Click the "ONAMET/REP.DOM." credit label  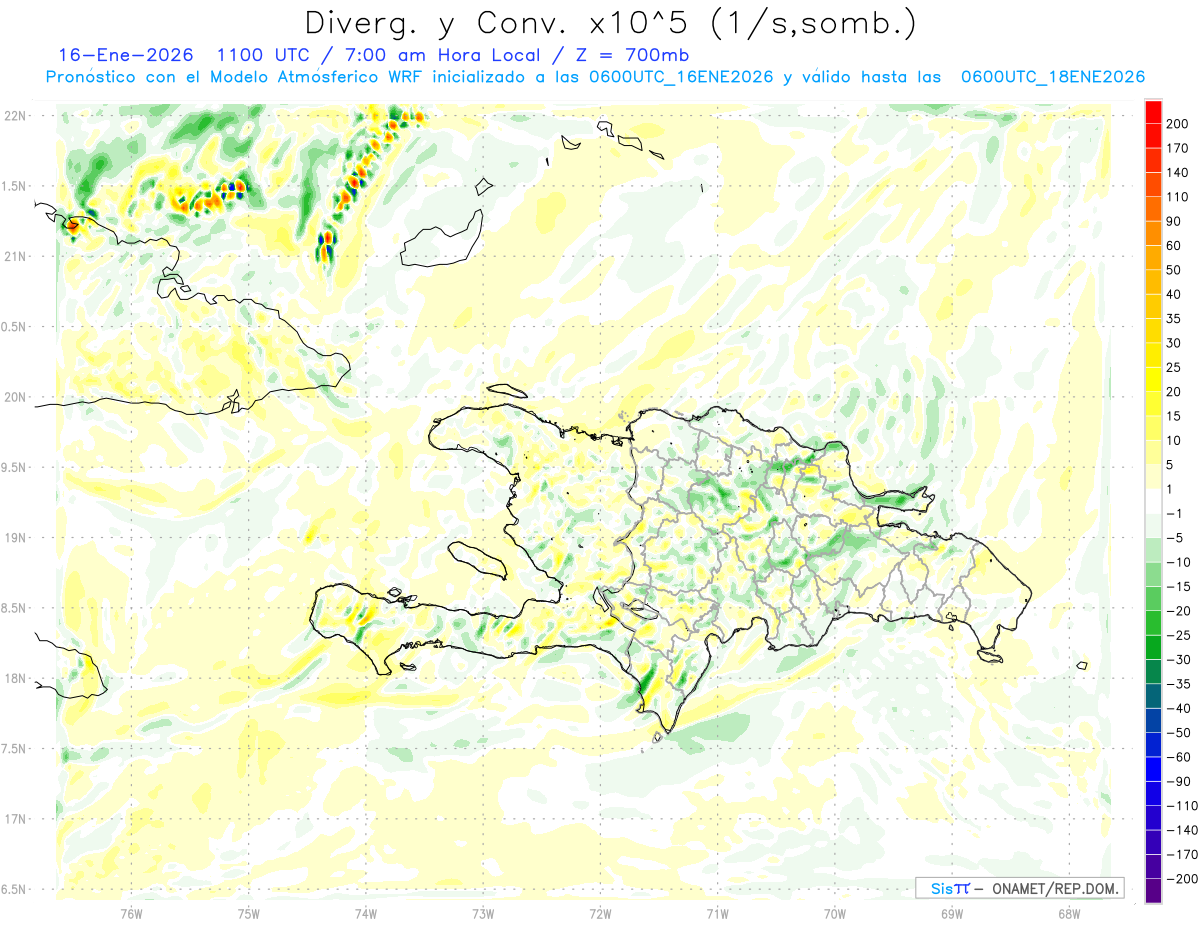pos(1056,888)
